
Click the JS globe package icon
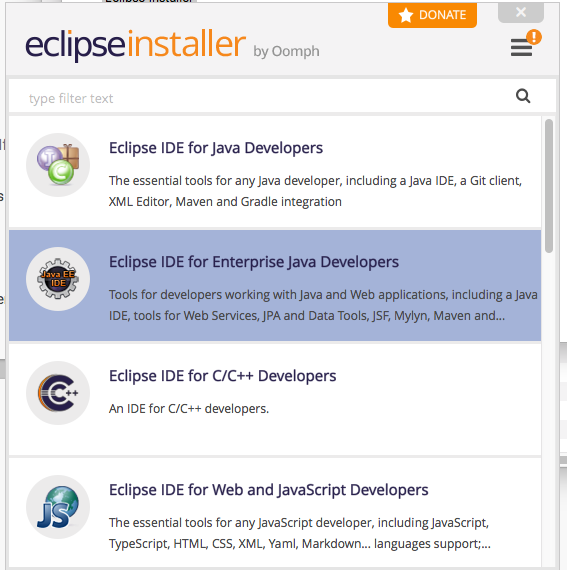58,507
